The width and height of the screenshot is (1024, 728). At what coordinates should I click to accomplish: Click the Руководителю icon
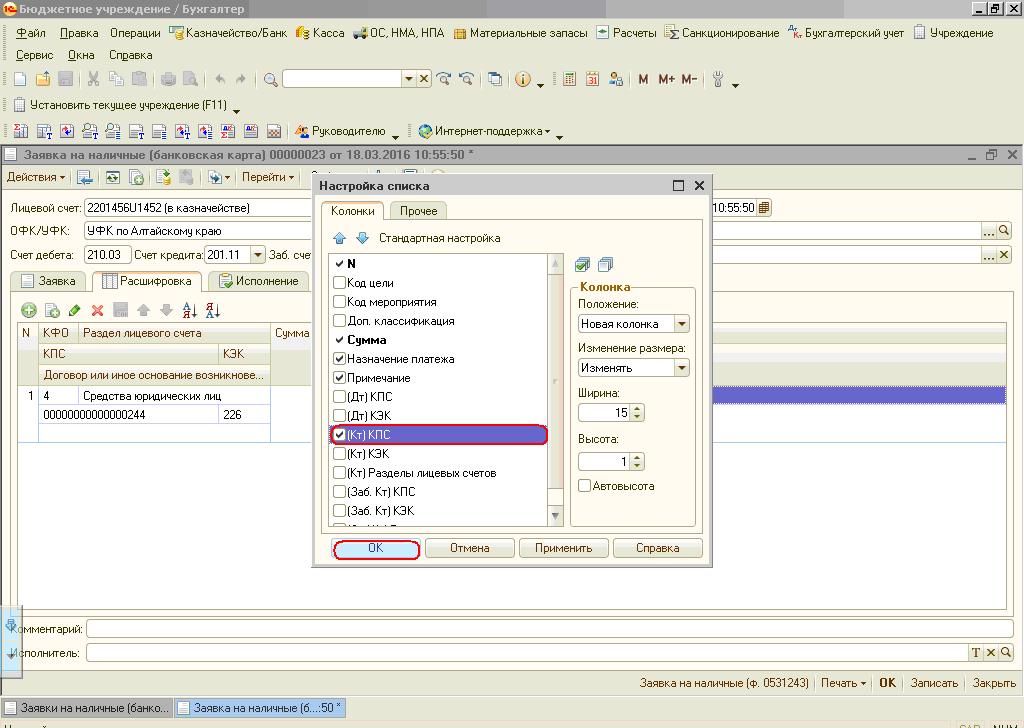[x=301, y=131]
